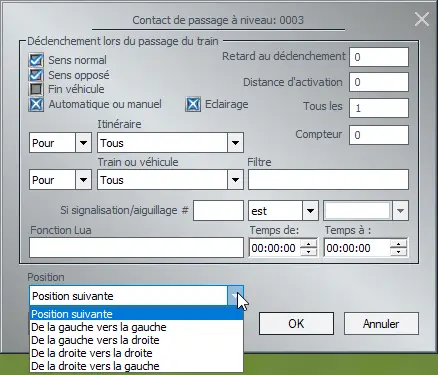Close the dialog with the X

tap(422, 19)
